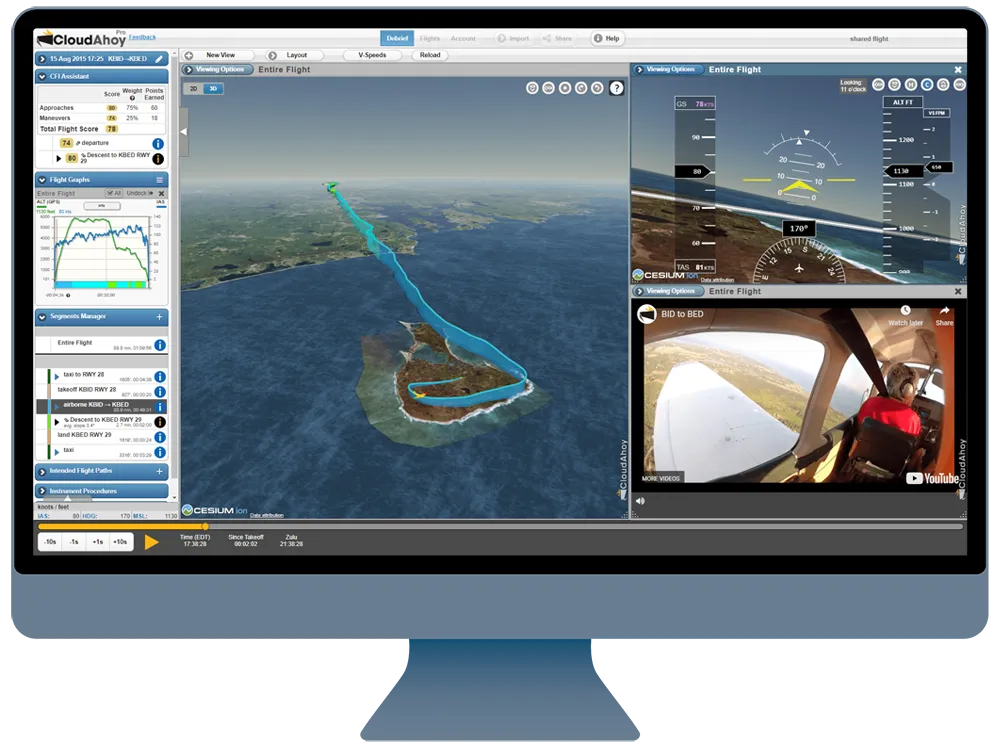The height and width of the screenshot is (748, 1000).
Task: Close the cockpit view Entire Flight panel
Action: click(x=958, y=70)
